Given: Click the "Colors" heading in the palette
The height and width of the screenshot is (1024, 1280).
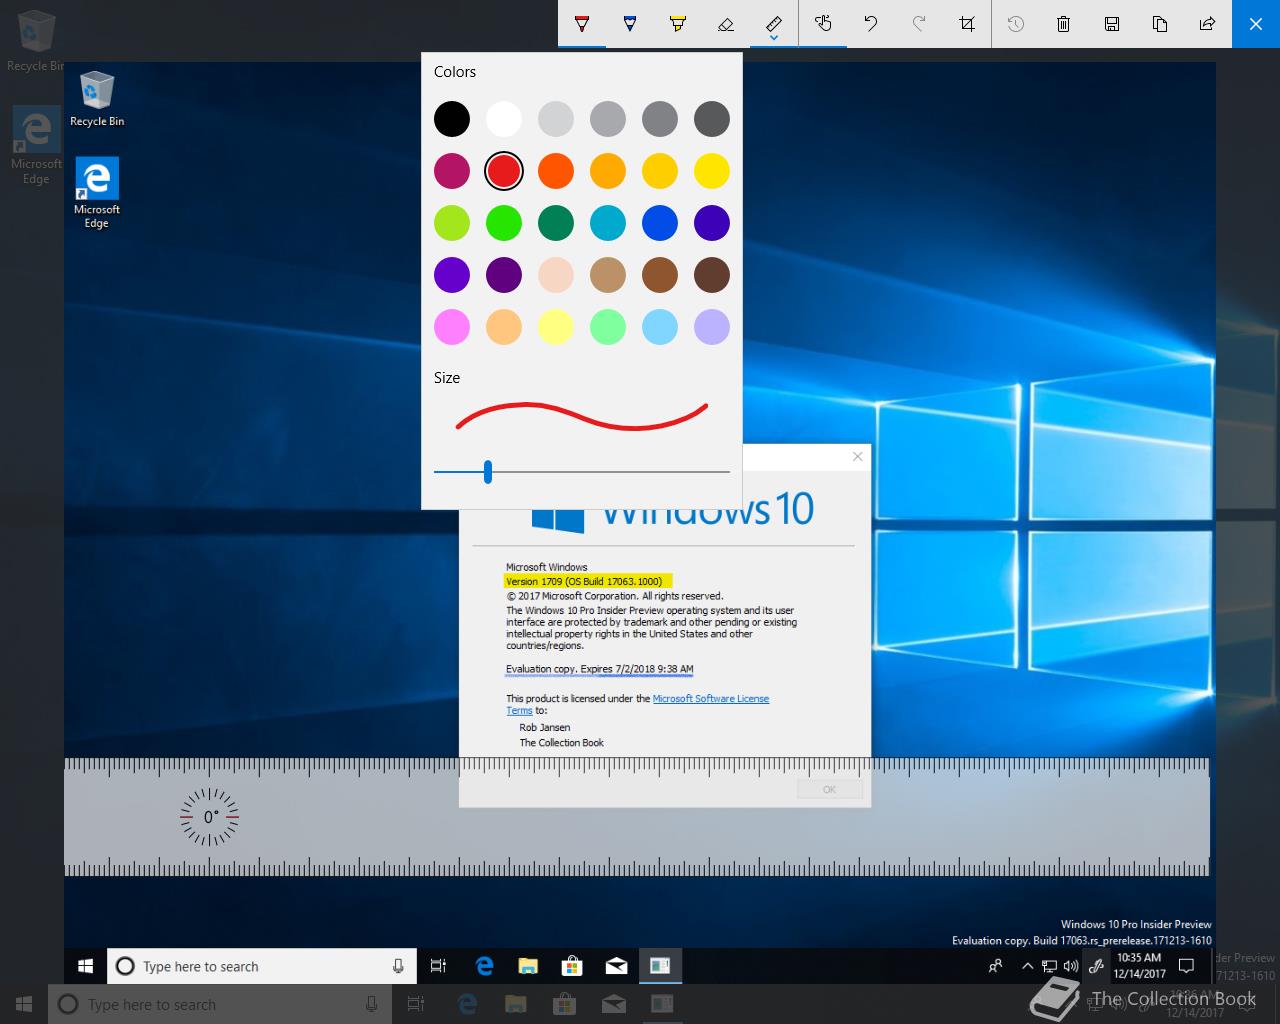Looking at the screenshot, I should [x=455, y=72].
